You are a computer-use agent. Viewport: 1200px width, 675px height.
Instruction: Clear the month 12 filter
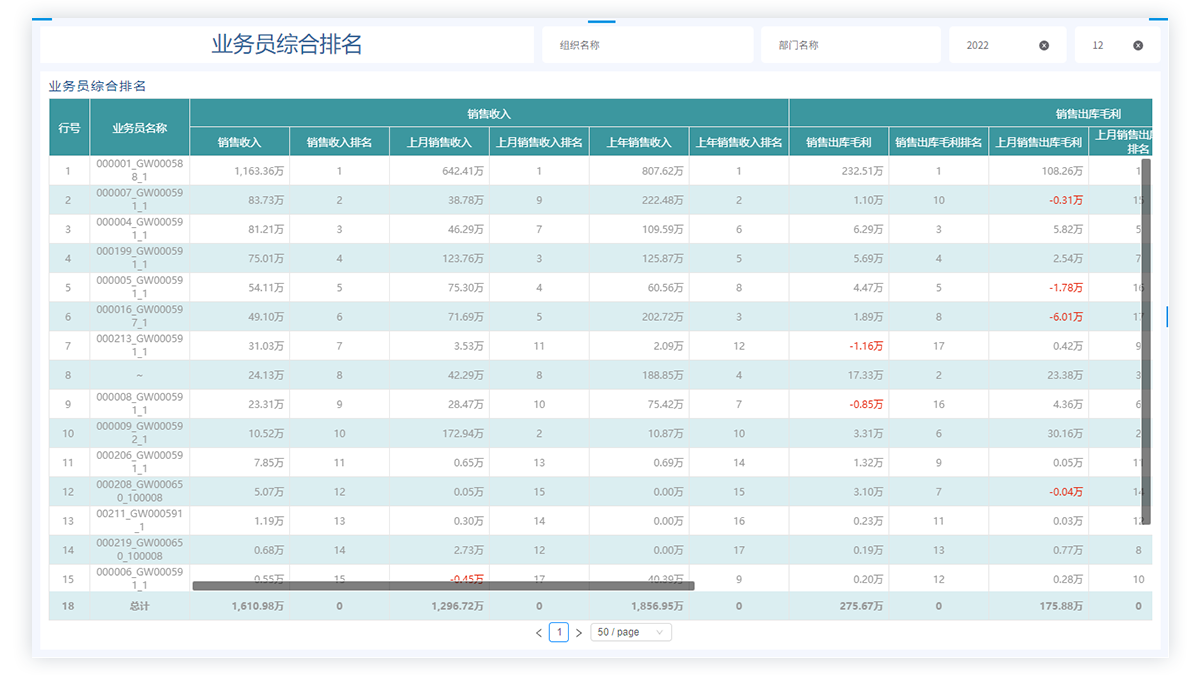point(1138,45)
